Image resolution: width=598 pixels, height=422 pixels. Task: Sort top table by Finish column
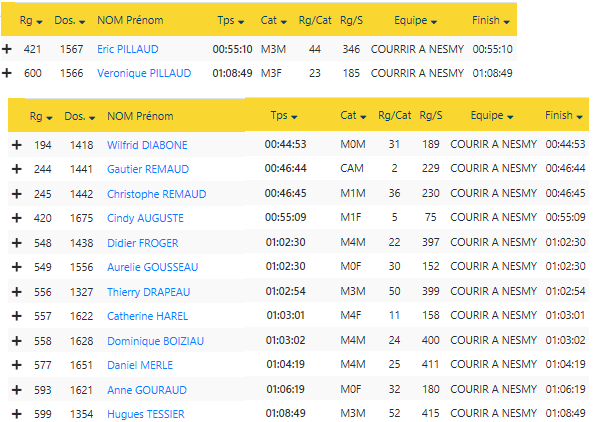tap(491, 20)
